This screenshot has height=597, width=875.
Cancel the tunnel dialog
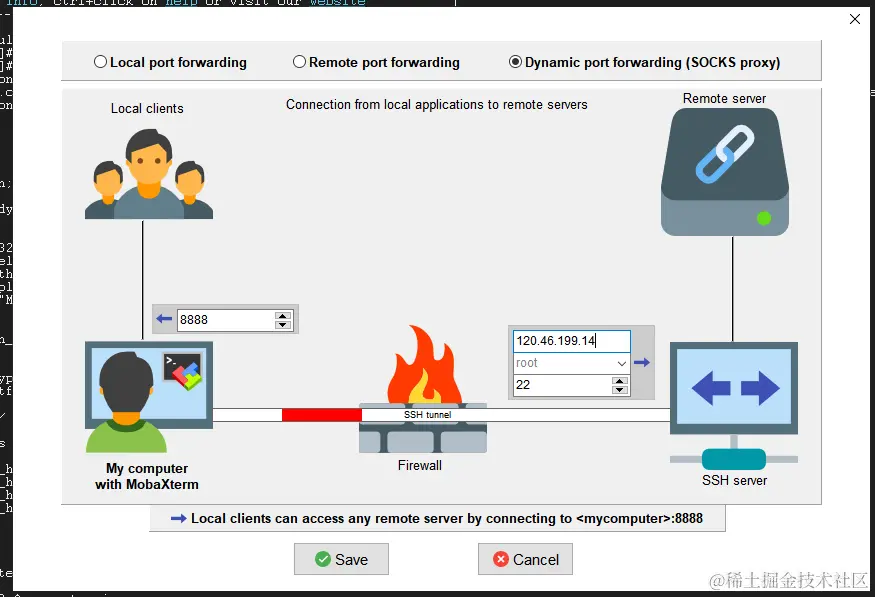[525, 559]
